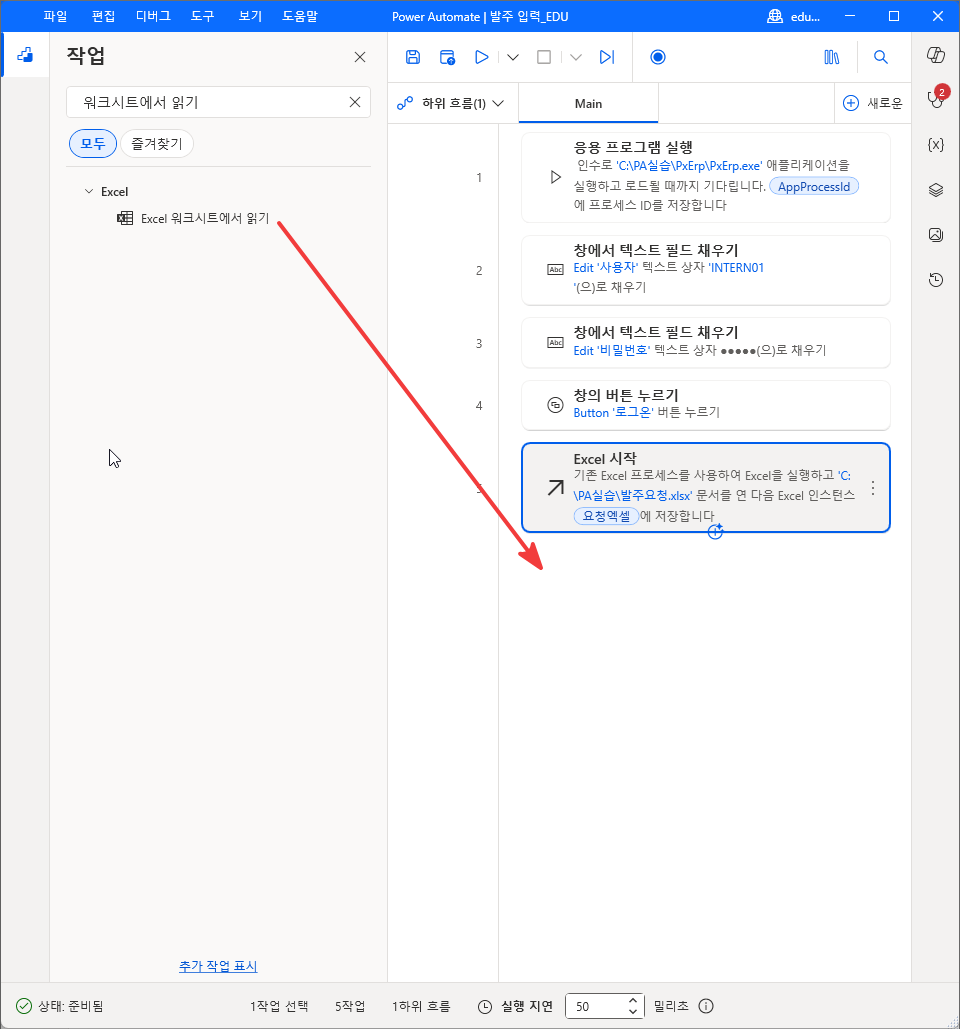This screenshot has height=1029, width=960.
Task: Open the 편집 menu
Action: click(x=103, y=16)
